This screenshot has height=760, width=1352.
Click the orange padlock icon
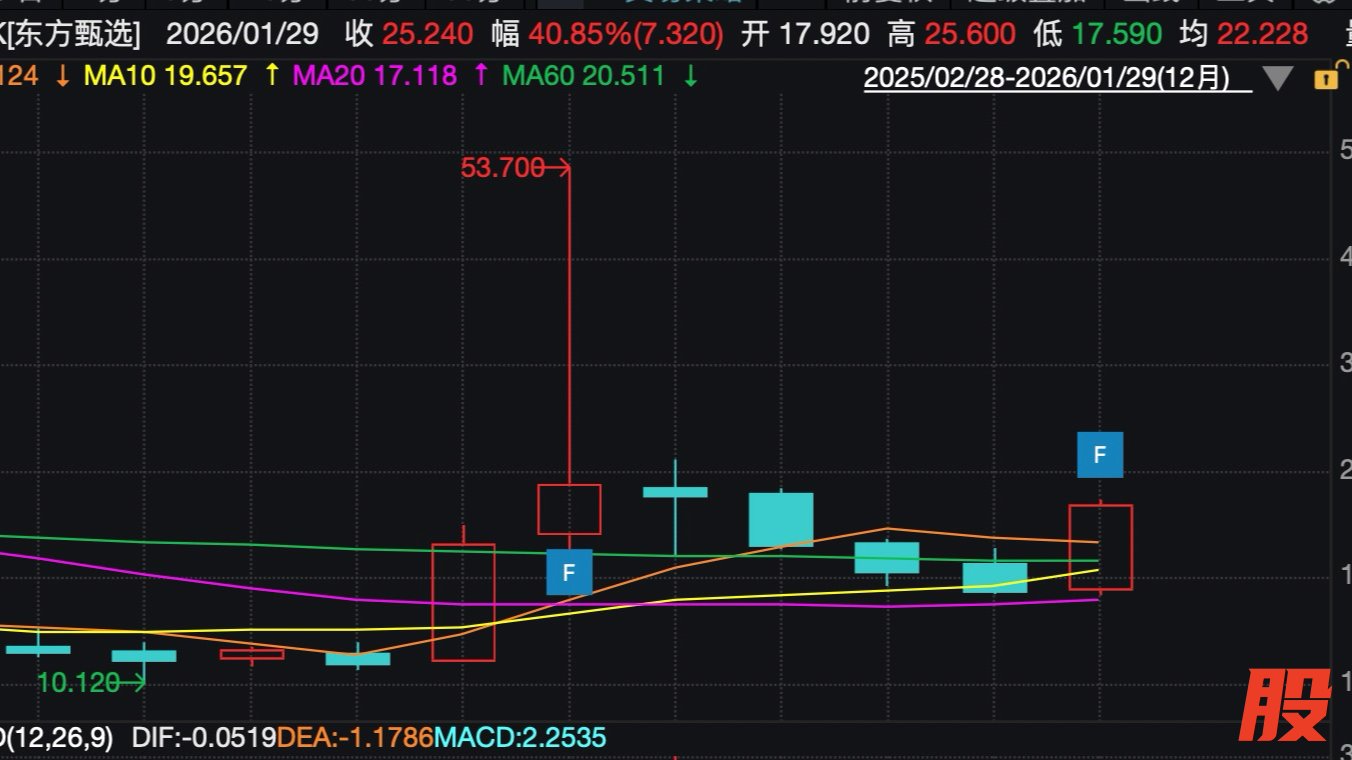(x=1325, y=78)
